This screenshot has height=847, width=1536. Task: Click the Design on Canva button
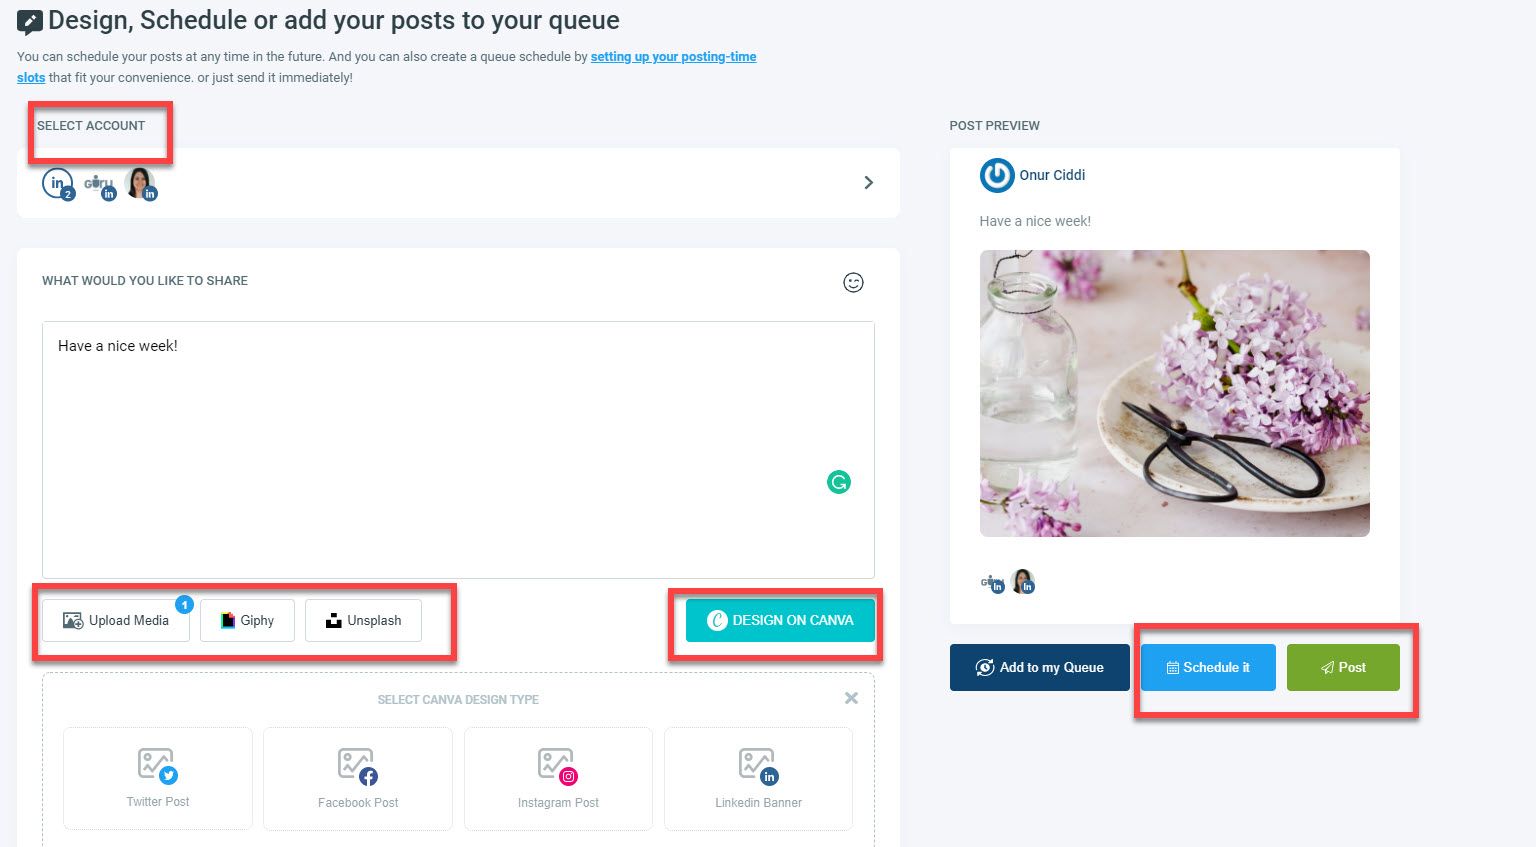(779, 620)
